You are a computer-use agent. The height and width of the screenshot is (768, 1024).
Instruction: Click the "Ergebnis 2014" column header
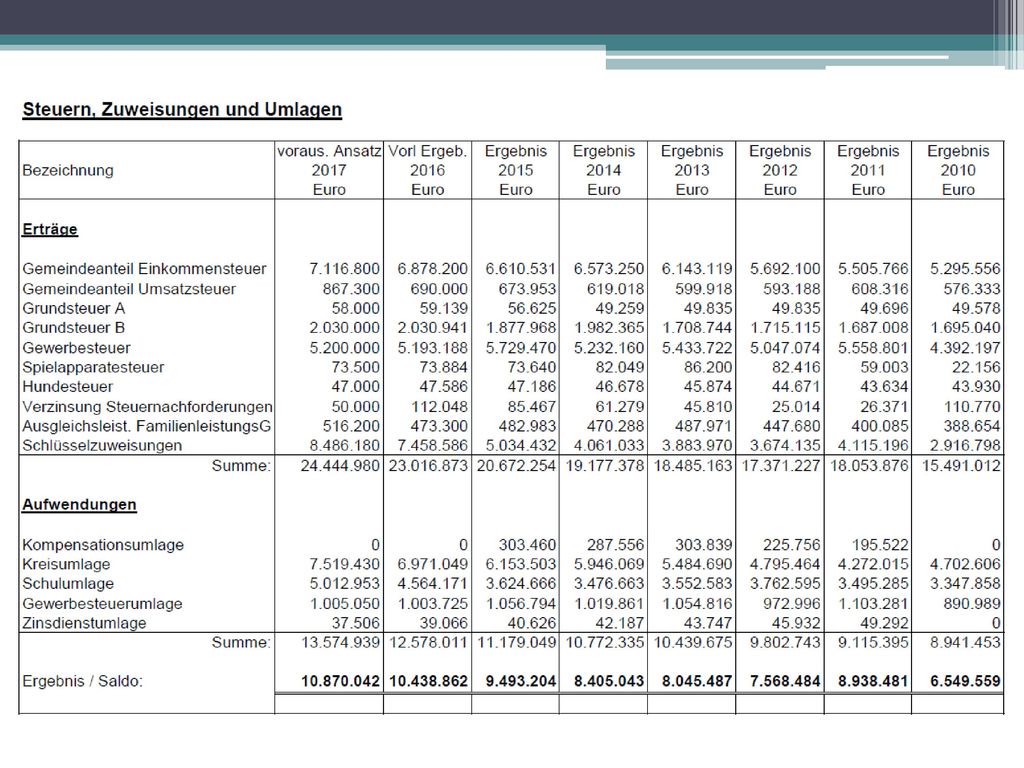tap(603, 170)
